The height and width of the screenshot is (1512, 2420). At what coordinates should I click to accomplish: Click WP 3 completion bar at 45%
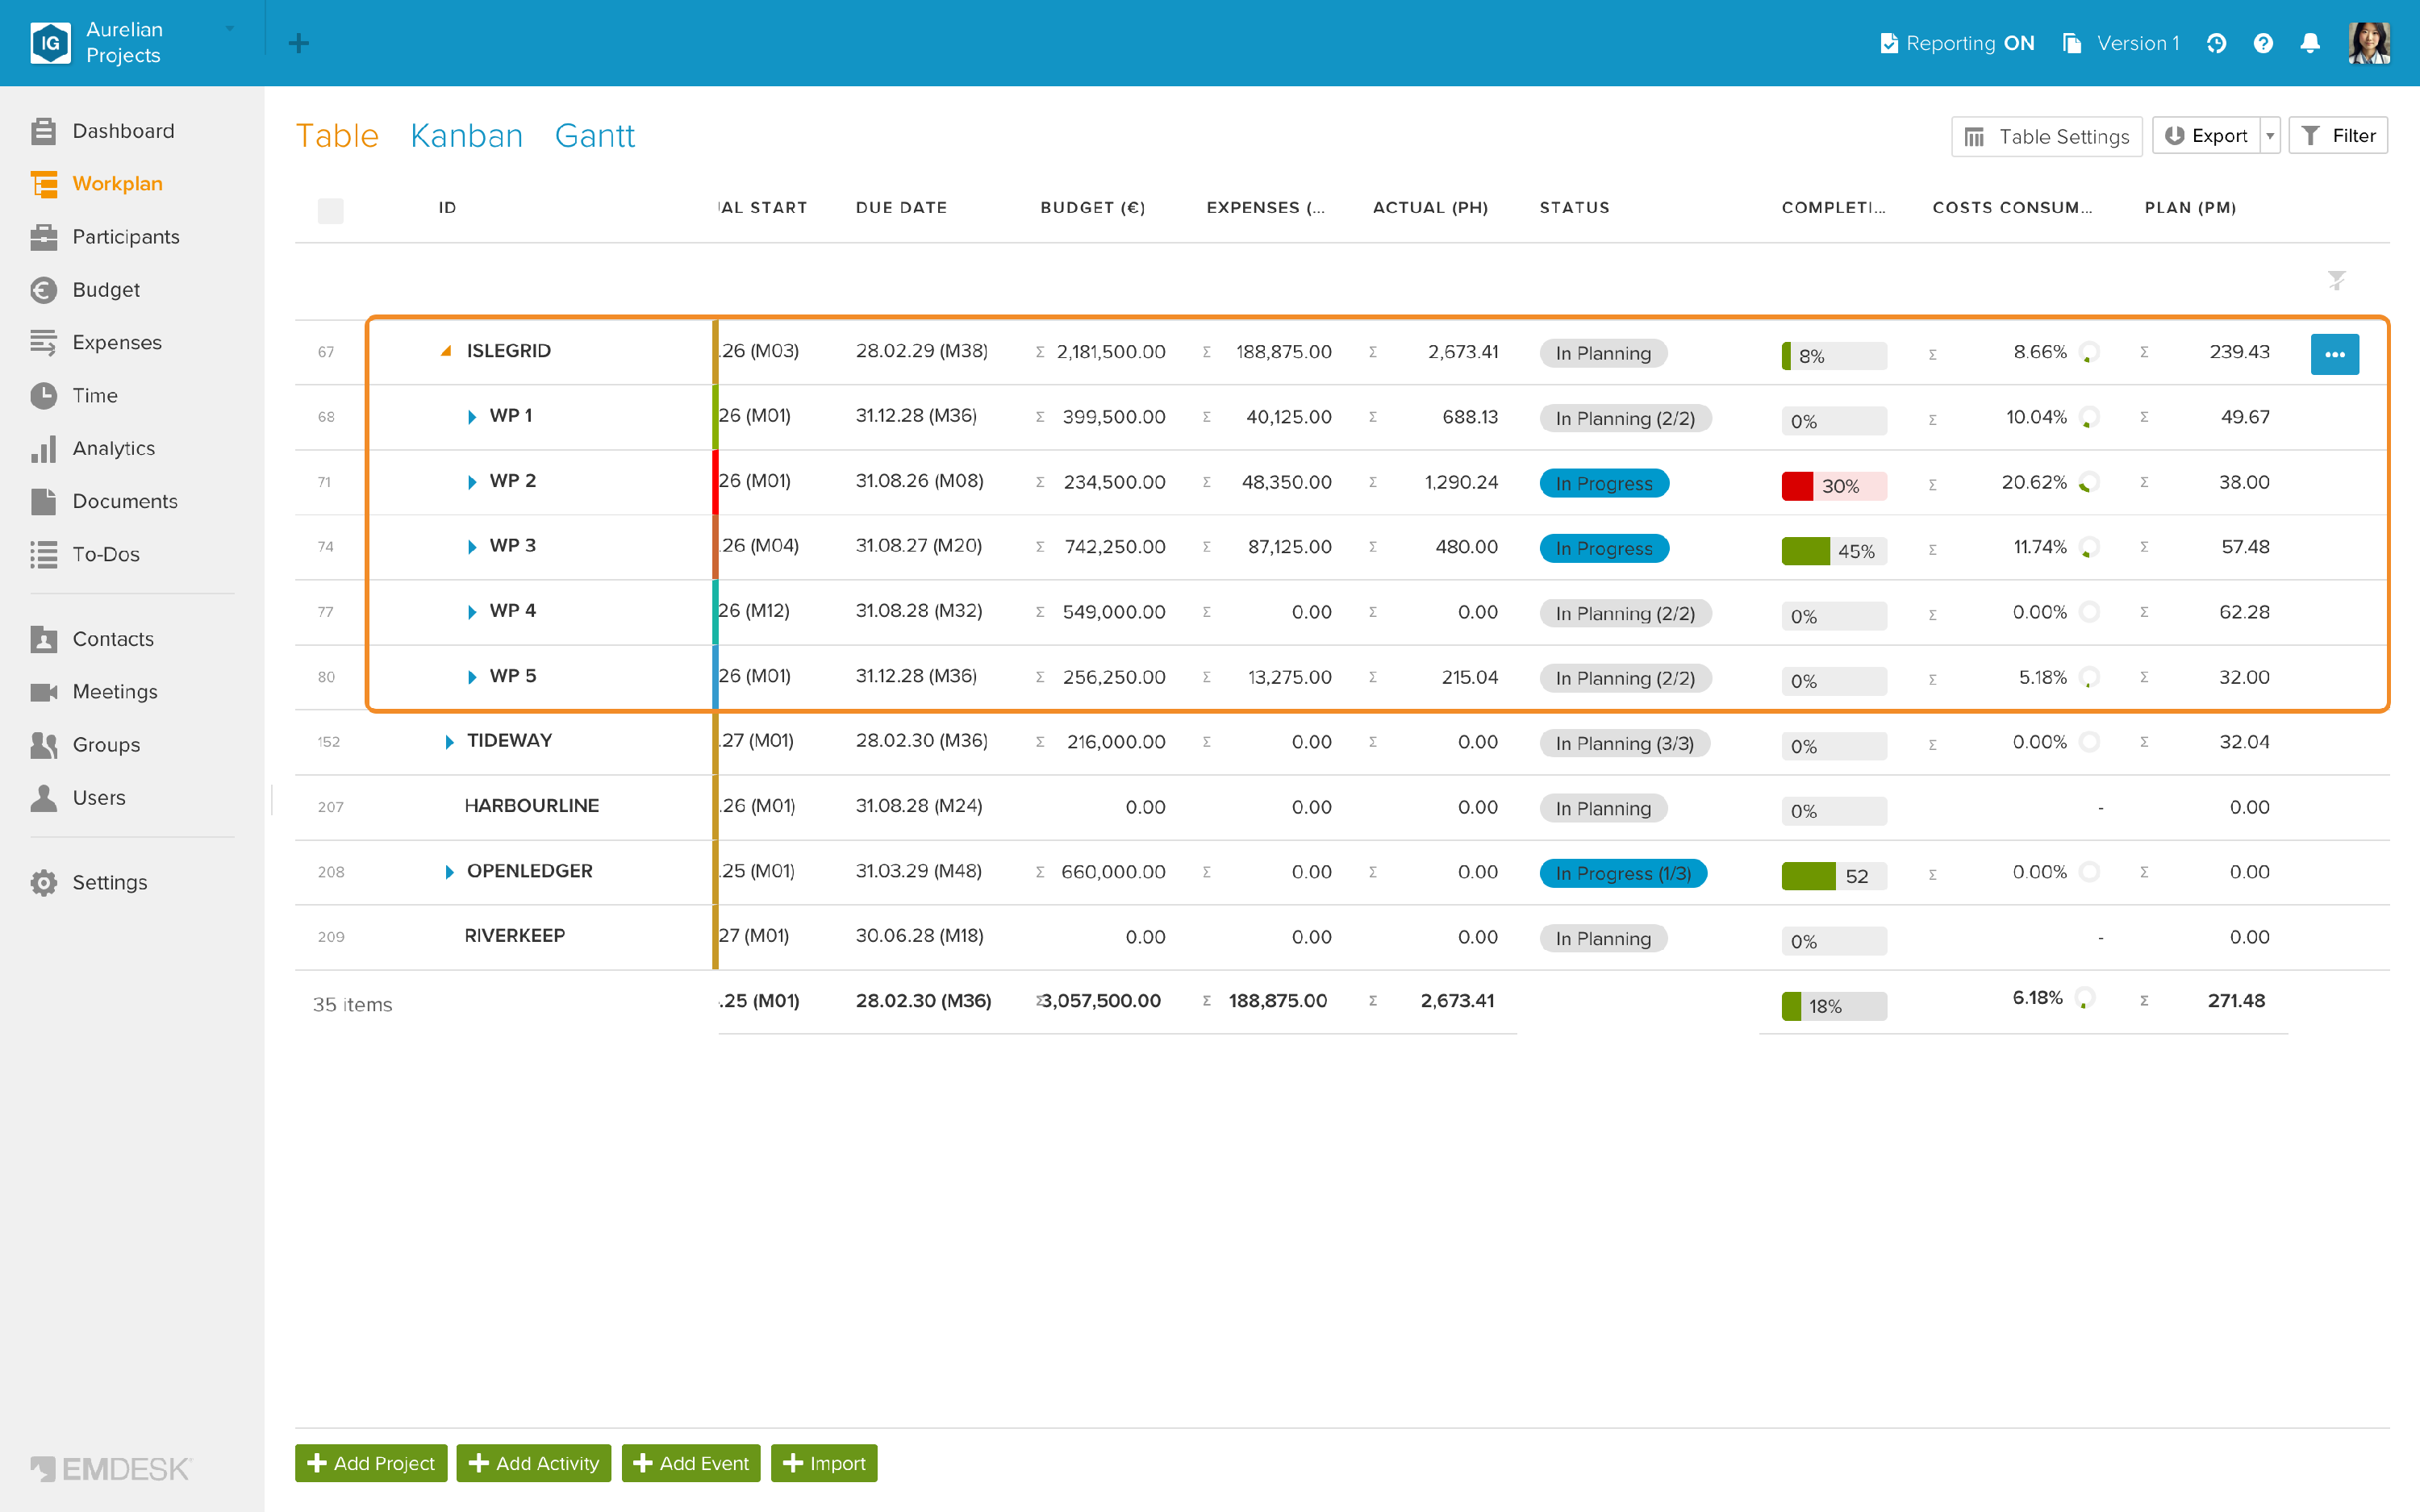[x=1834, y=551]
